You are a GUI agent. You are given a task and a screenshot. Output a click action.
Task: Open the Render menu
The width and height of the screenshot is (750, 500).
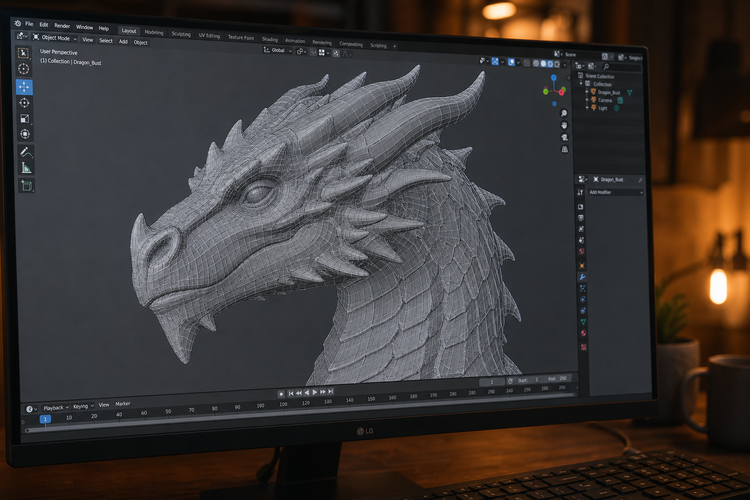(62, 26)
